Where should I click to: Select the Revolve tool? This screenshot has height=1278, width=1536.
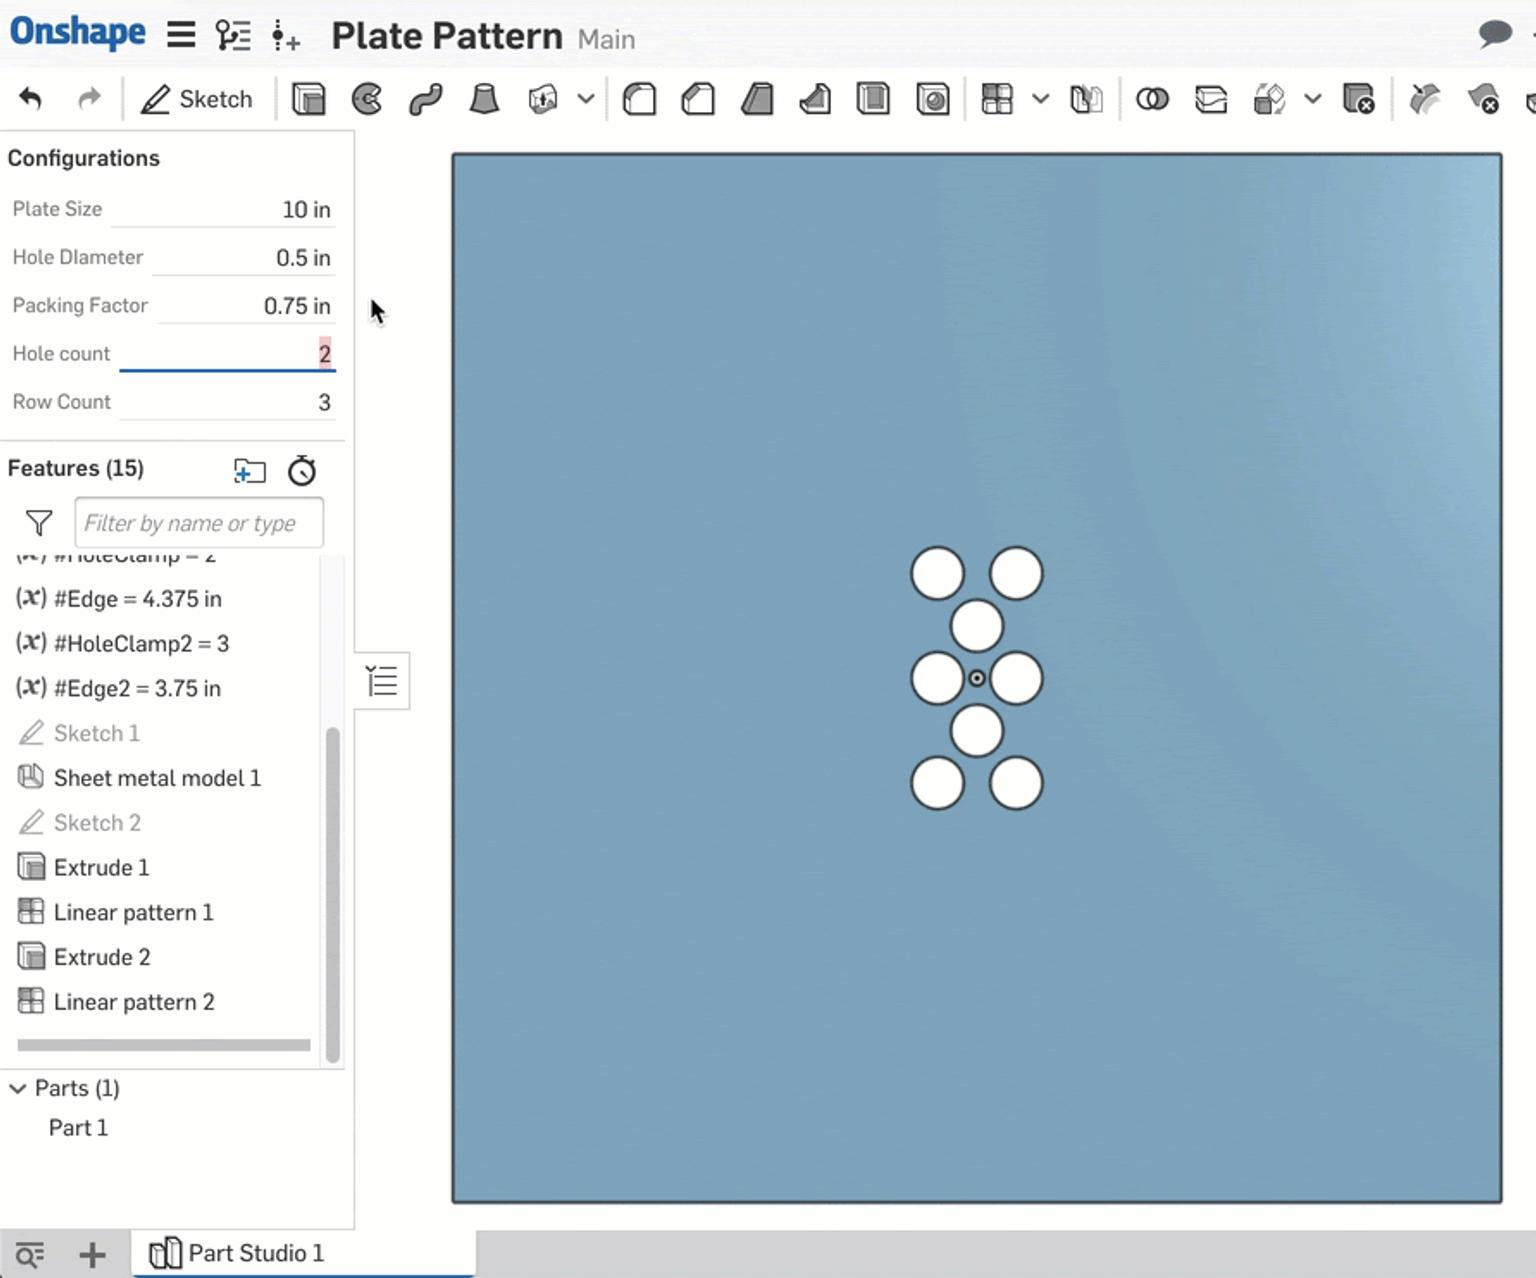367,98
